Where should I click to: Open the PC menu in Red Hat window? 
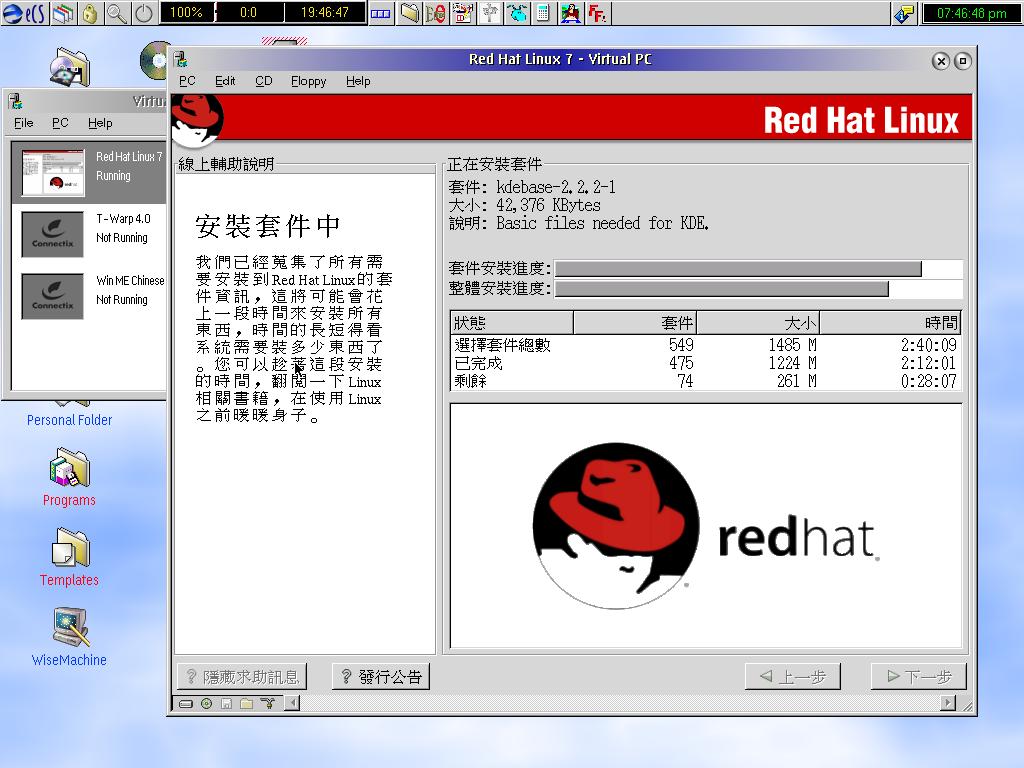pos(187,81)
